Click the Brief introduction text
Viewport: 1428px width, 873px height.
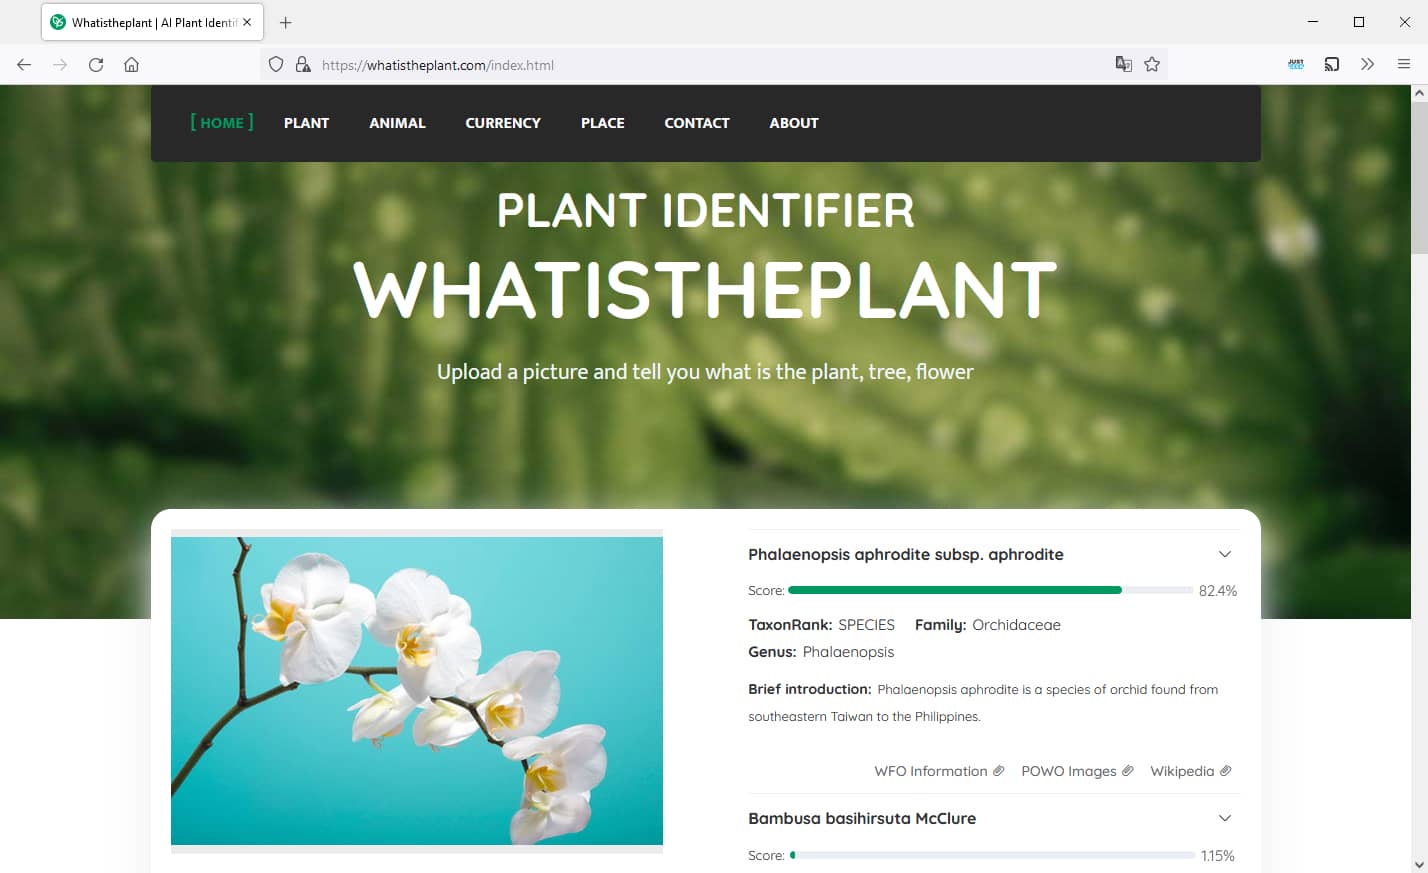pos(983,703)
